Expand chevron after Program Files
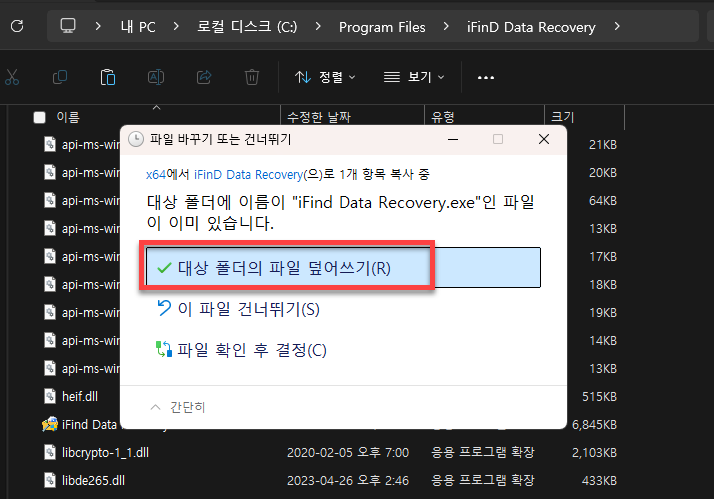Screen dimensions: 714x499 coord(446,26)
